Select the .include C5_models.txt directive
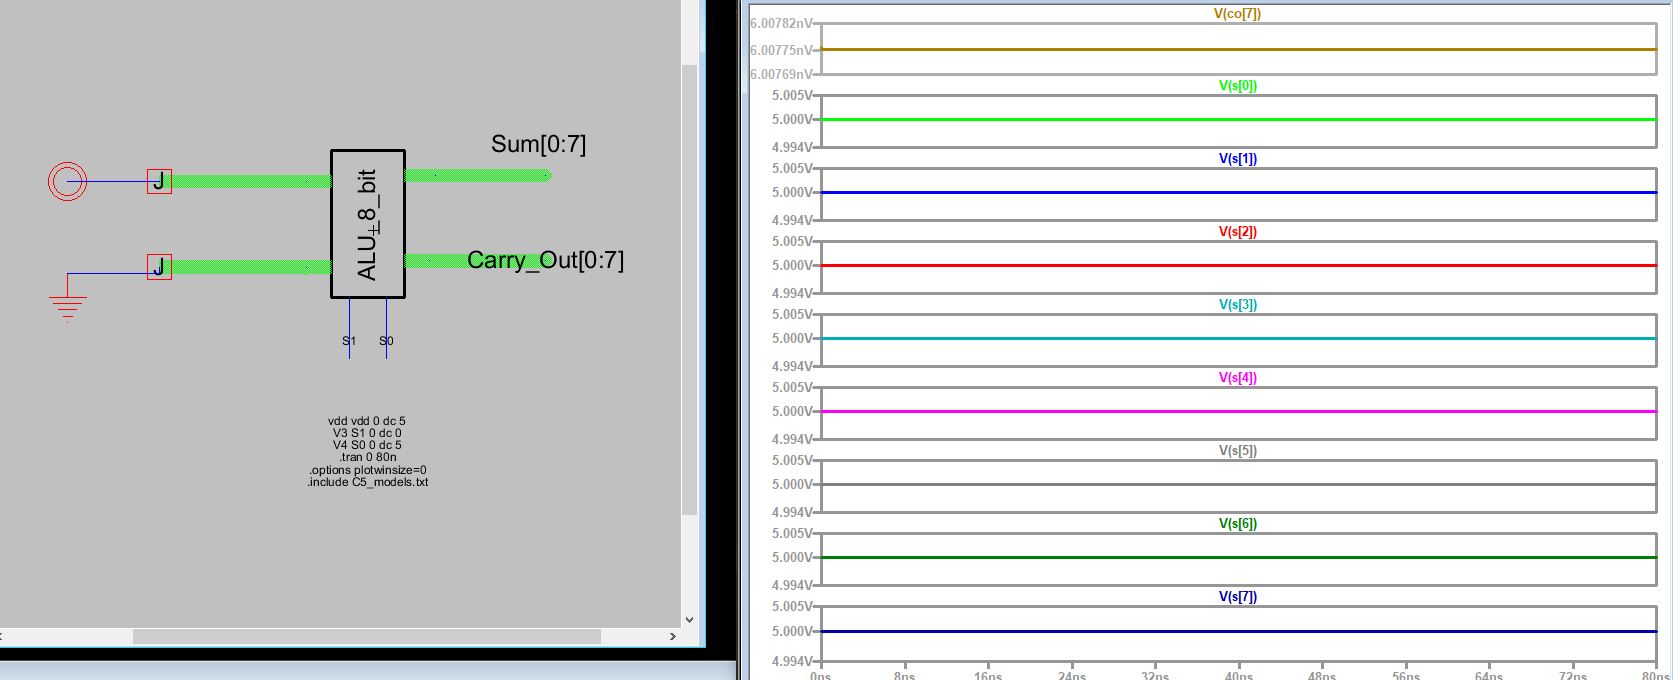Screen dimensions: 1673x680 [367, 482]
